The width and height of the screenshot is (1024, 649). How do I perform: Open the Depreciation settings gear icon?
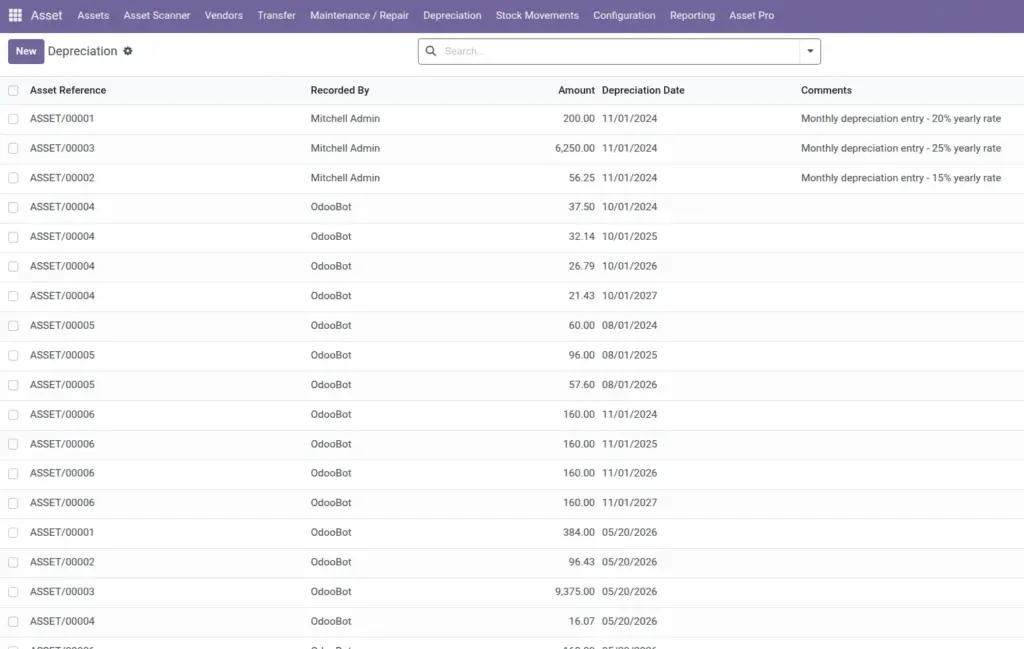(128, 51)
